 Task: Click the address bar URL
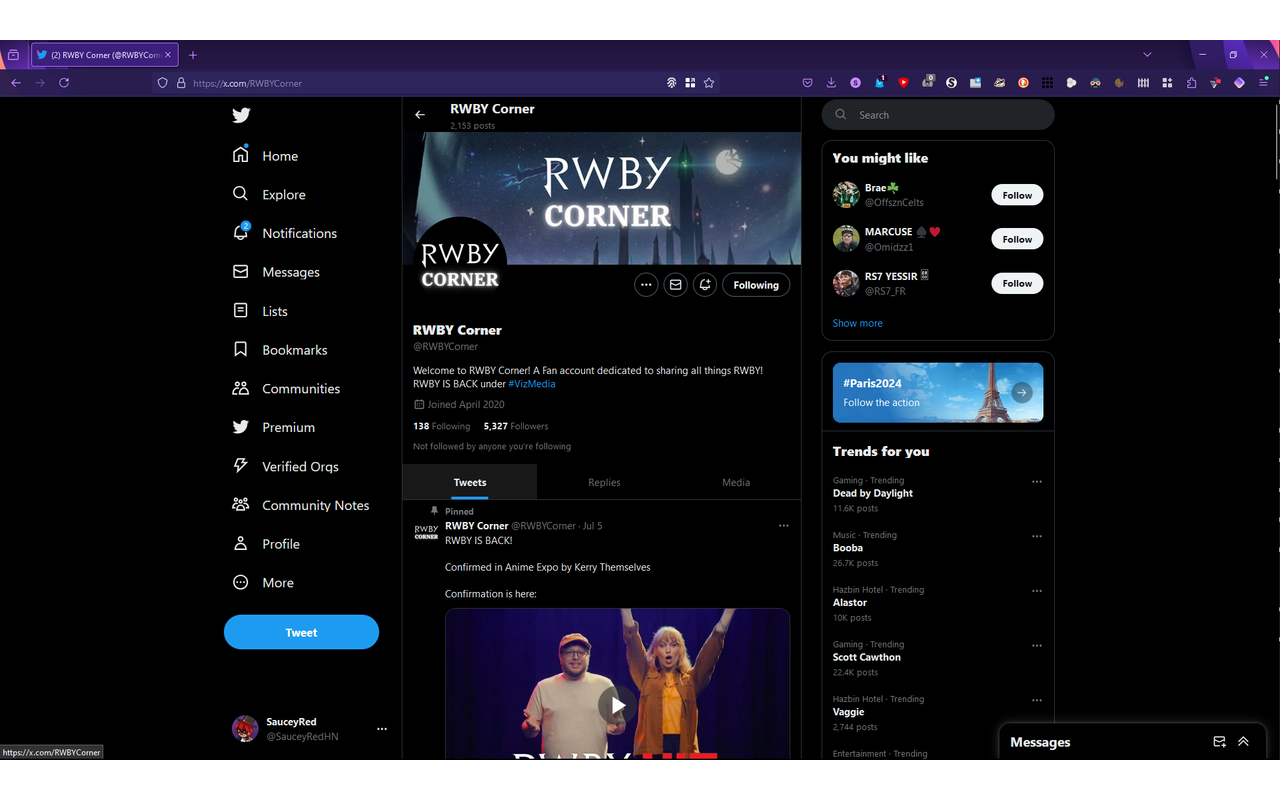[x=248, y=83]
